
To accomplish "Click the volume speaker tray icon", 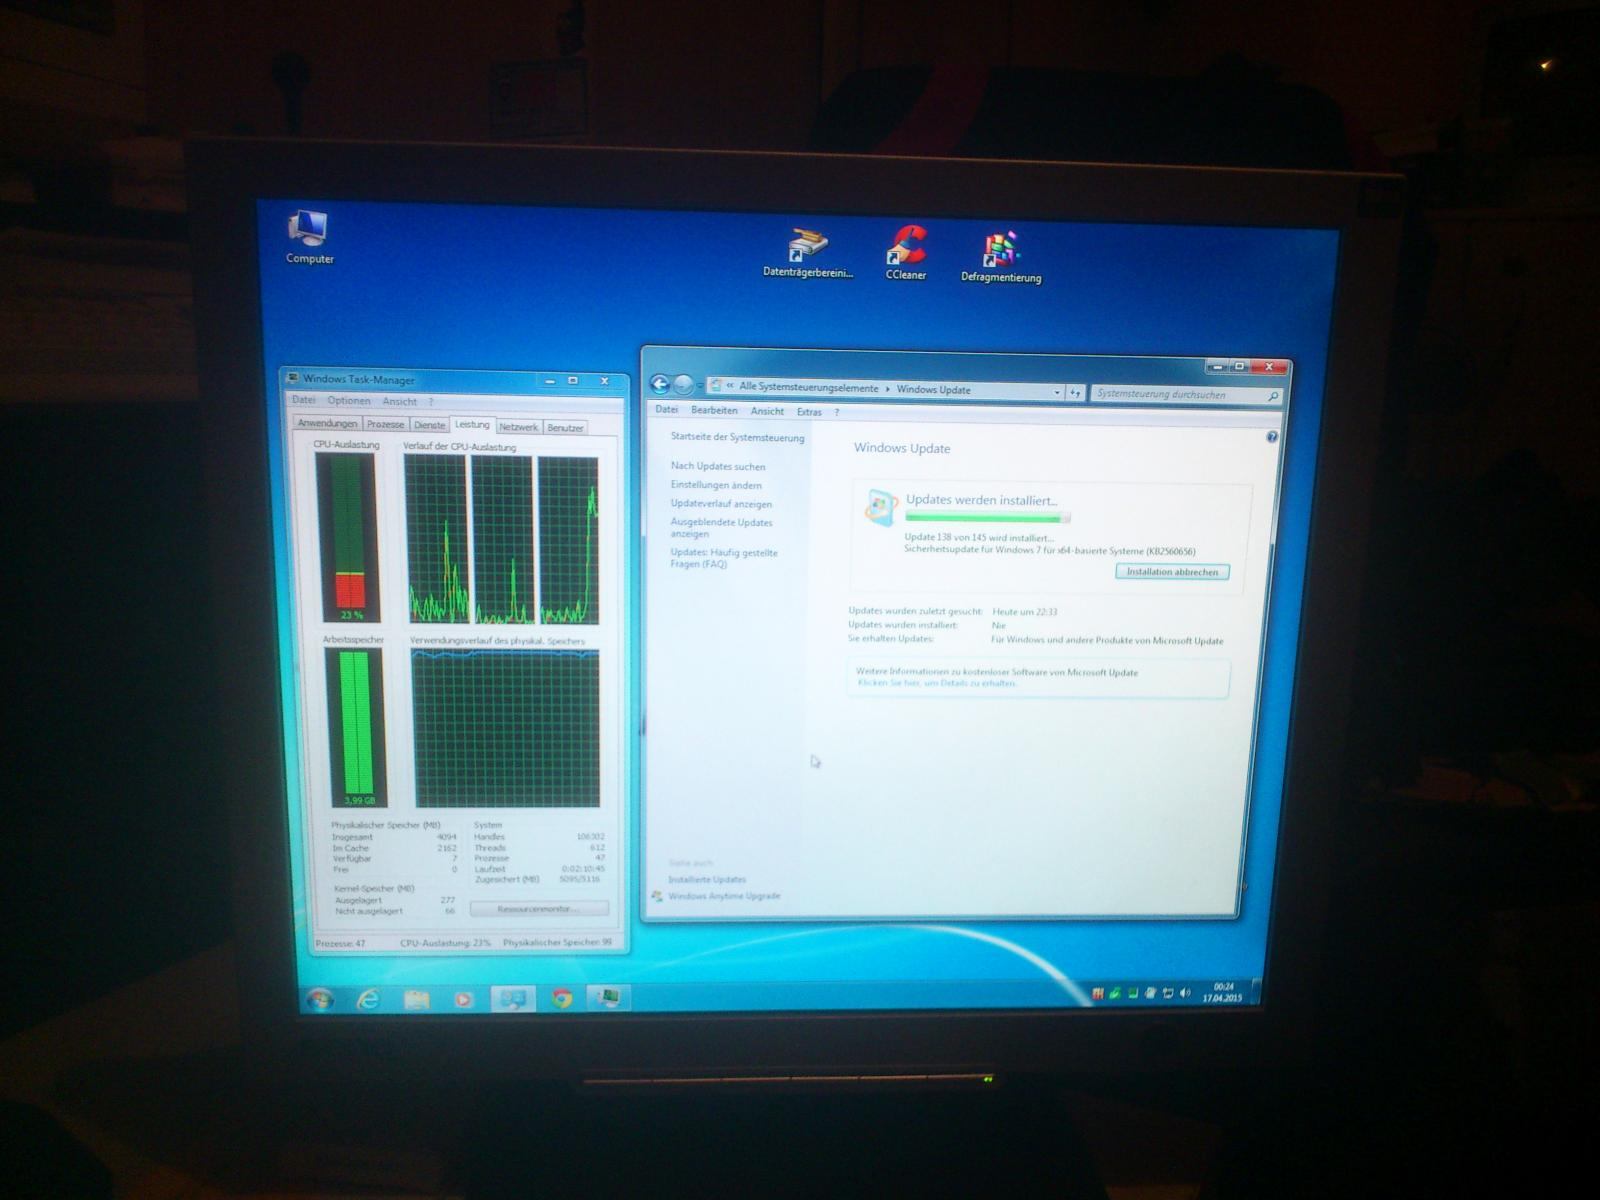I will tap(1185, 993).
